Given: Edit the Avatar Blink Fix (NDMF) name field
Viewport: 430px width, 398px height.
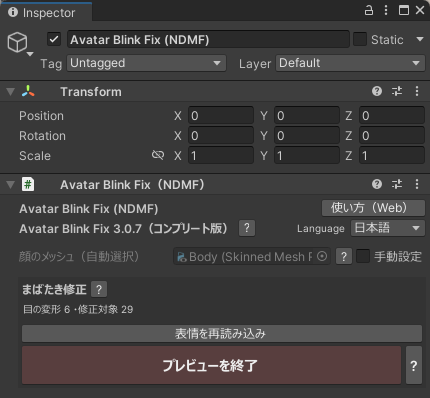Looking at the screenshot, I should (208, 40).
